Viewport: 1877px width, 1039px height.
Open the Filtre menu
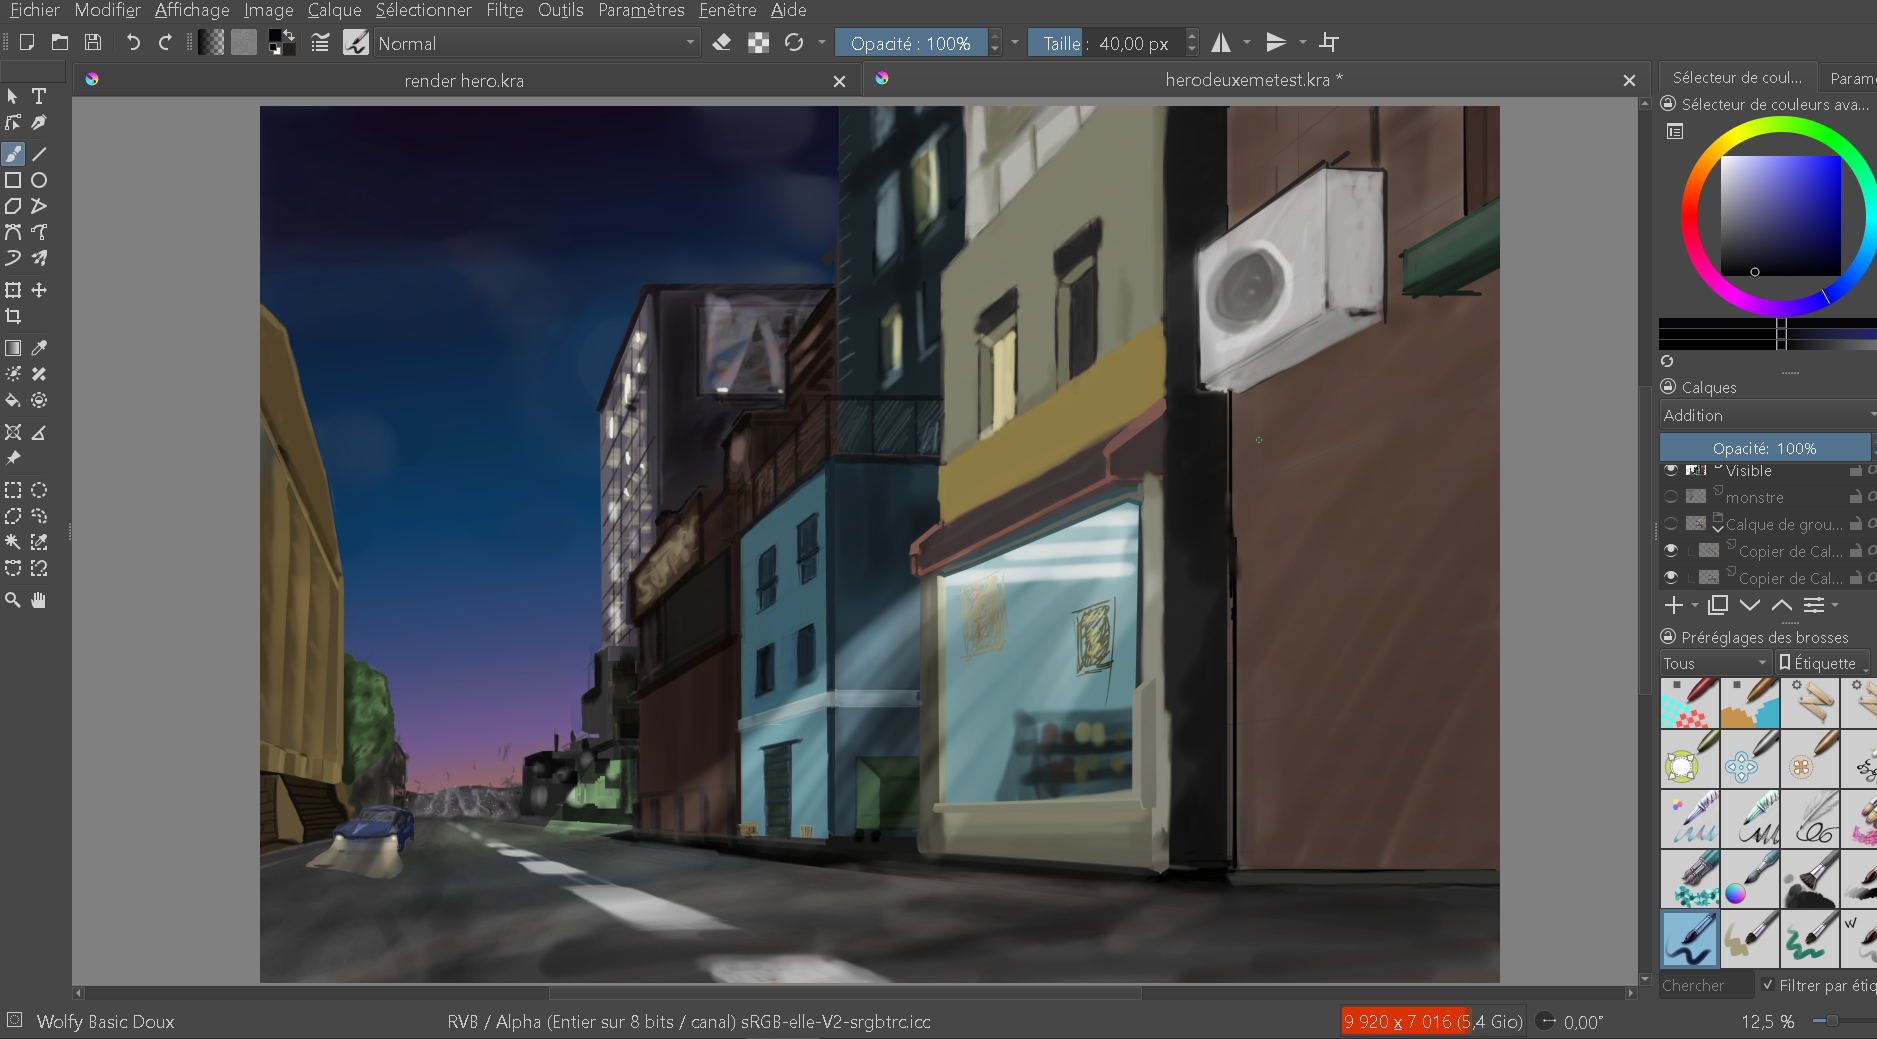point(504,10)
